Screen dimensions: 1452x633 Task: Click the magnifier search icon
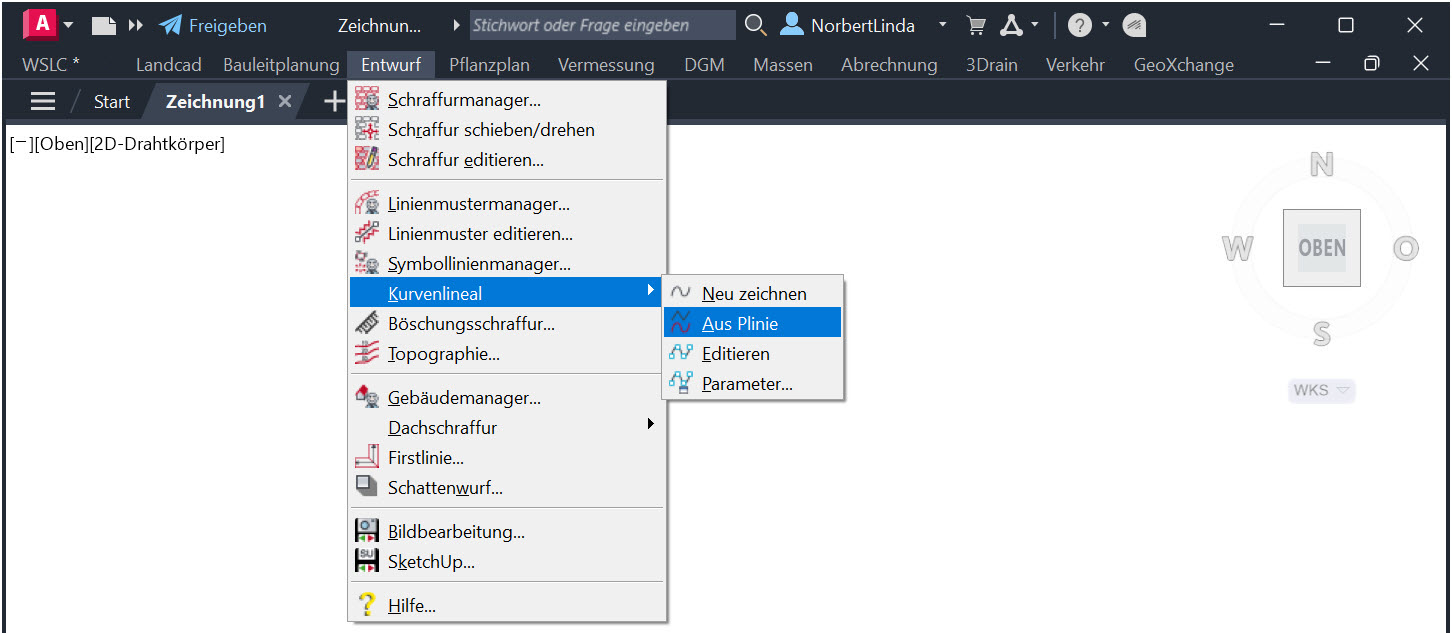coord(757,26)
